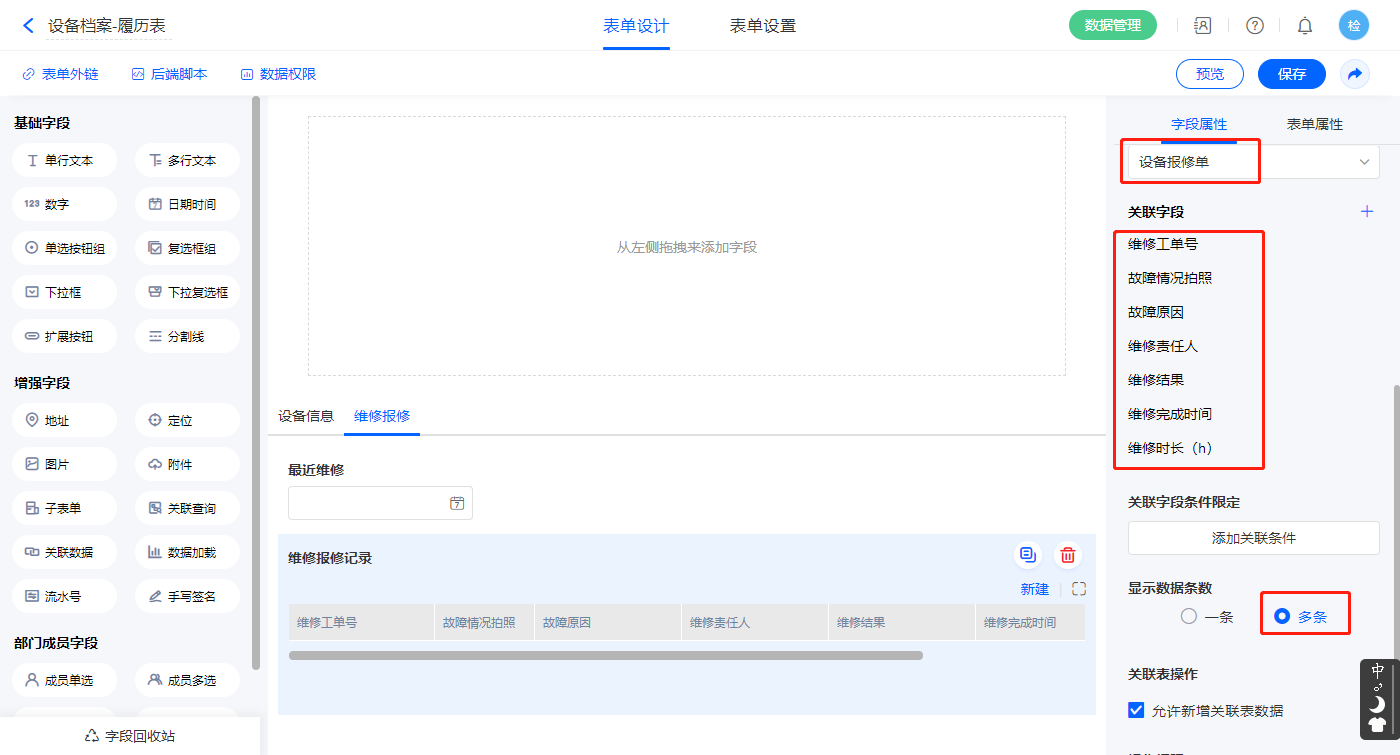Select the 下拉框 field type

point(64,292)
